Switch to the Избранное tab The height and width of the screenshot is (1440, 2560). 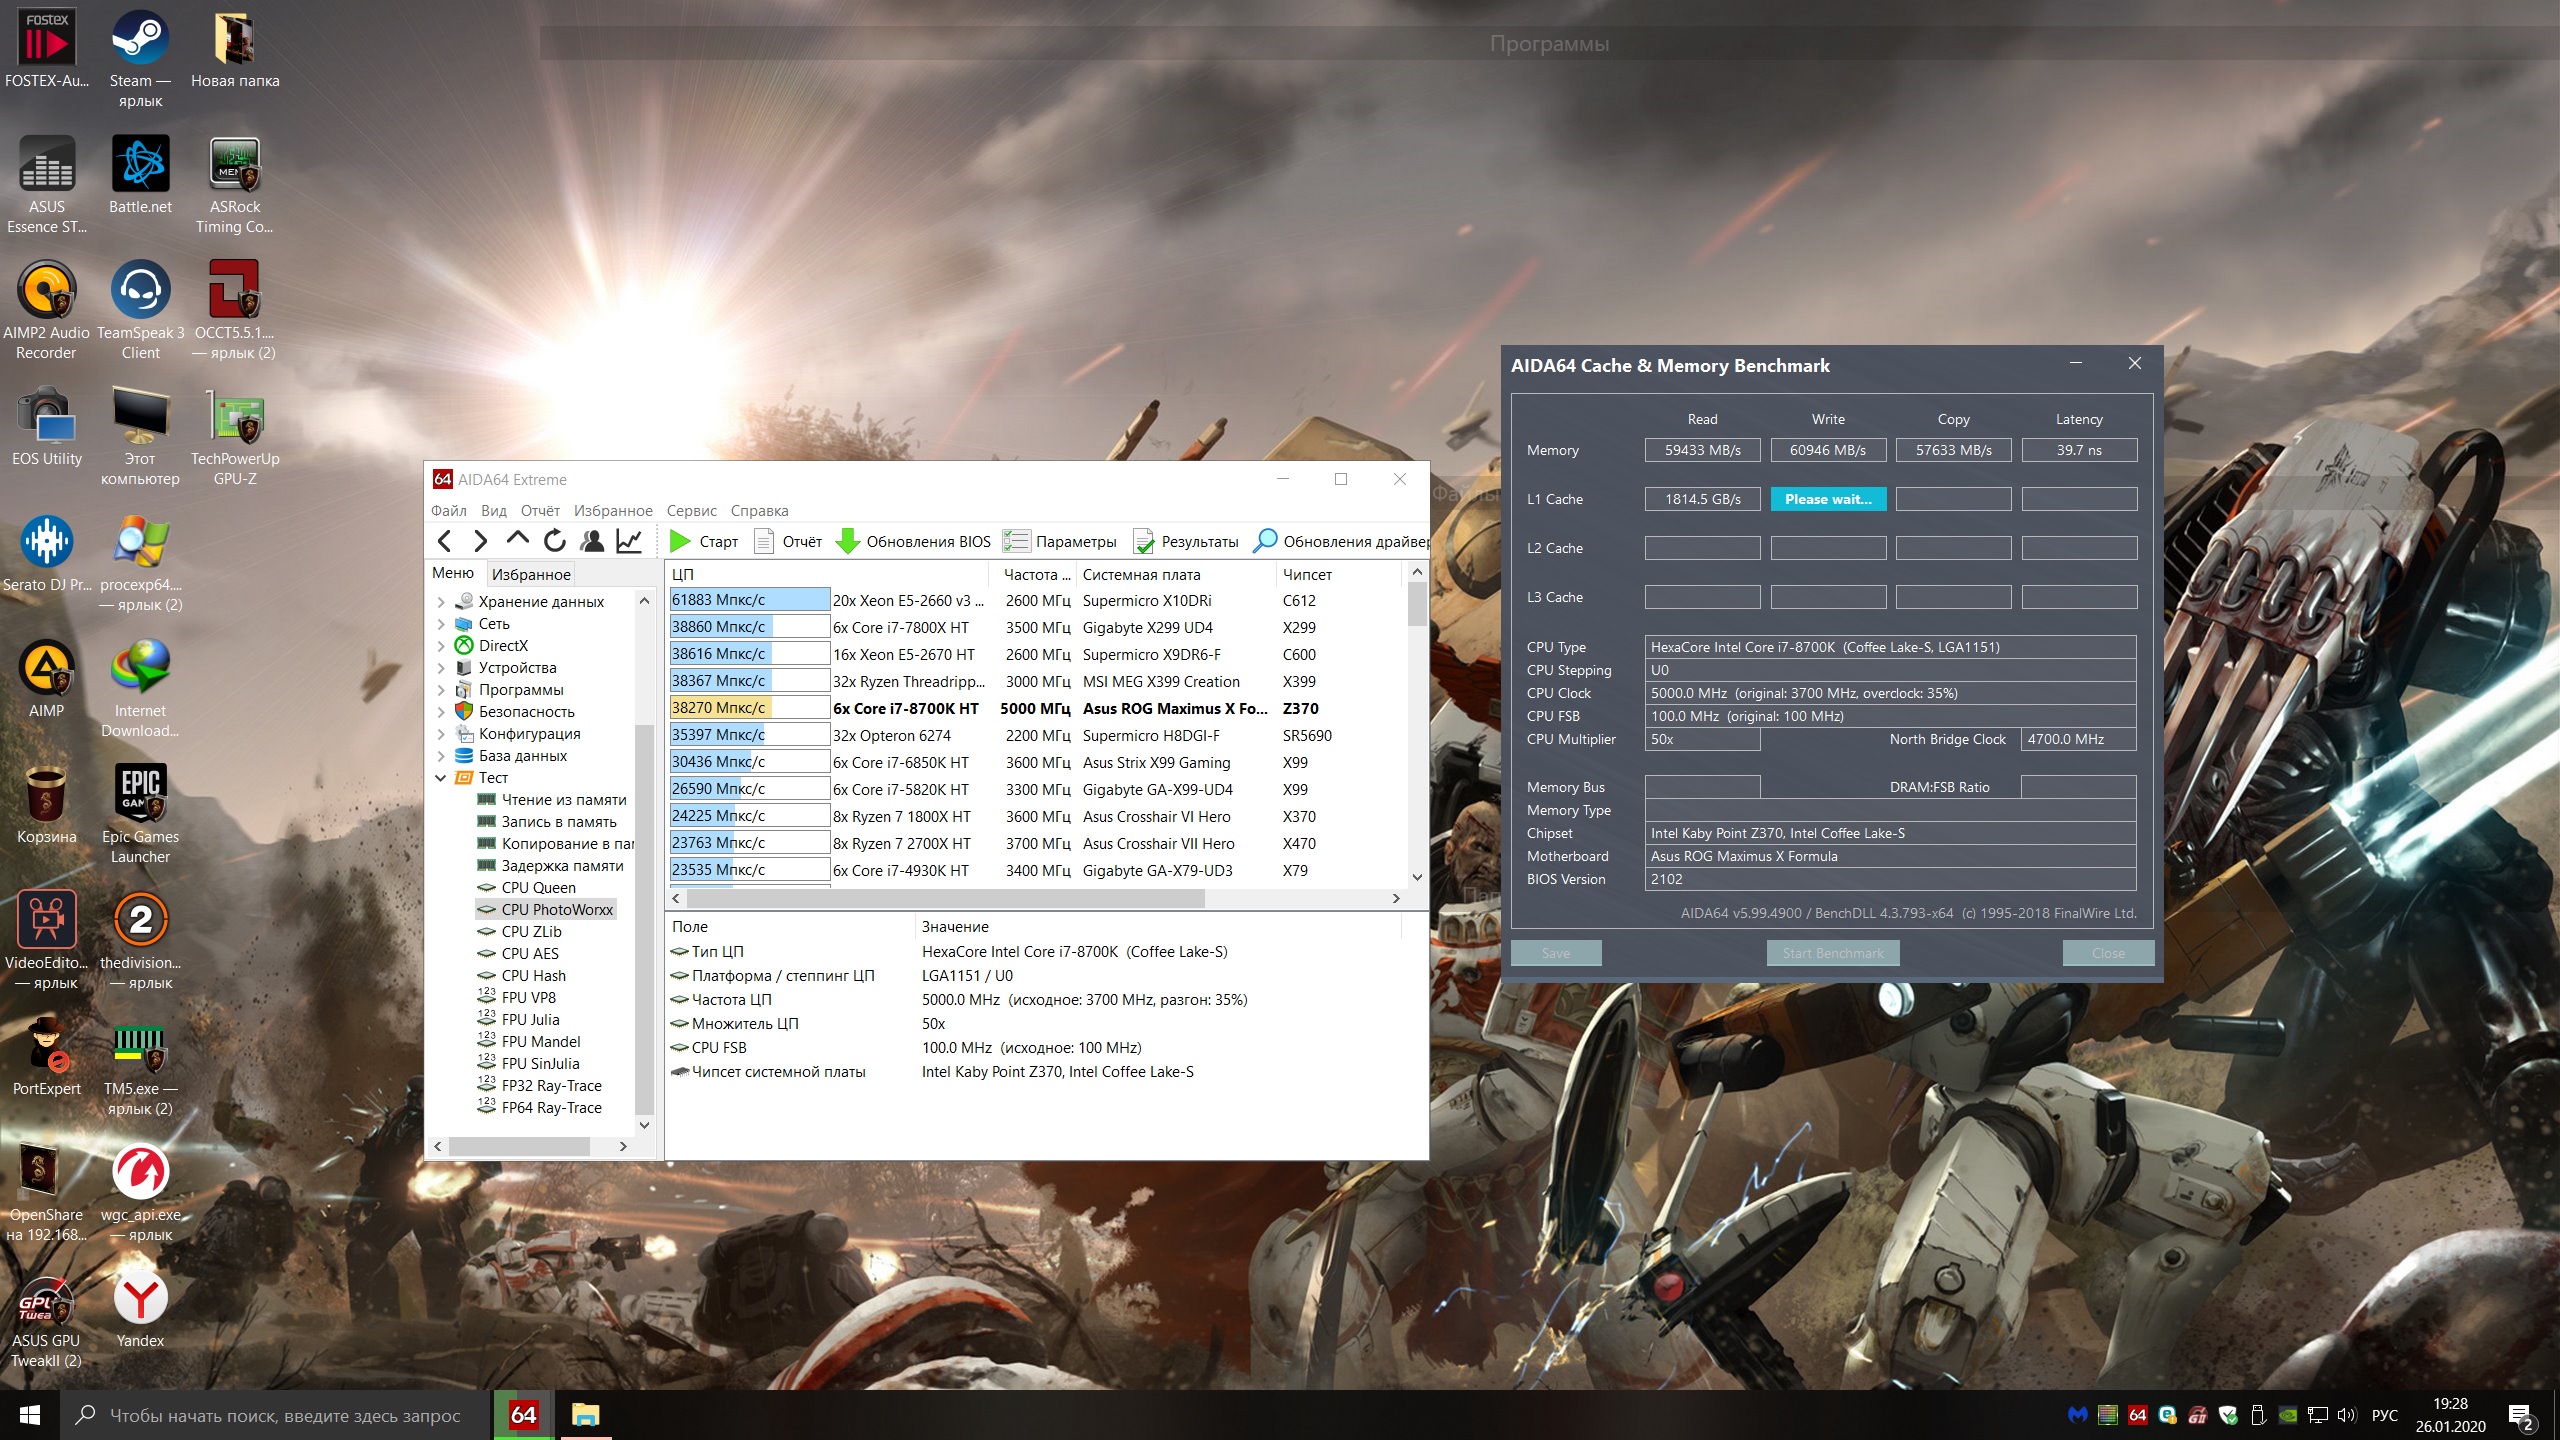[531, 574]
